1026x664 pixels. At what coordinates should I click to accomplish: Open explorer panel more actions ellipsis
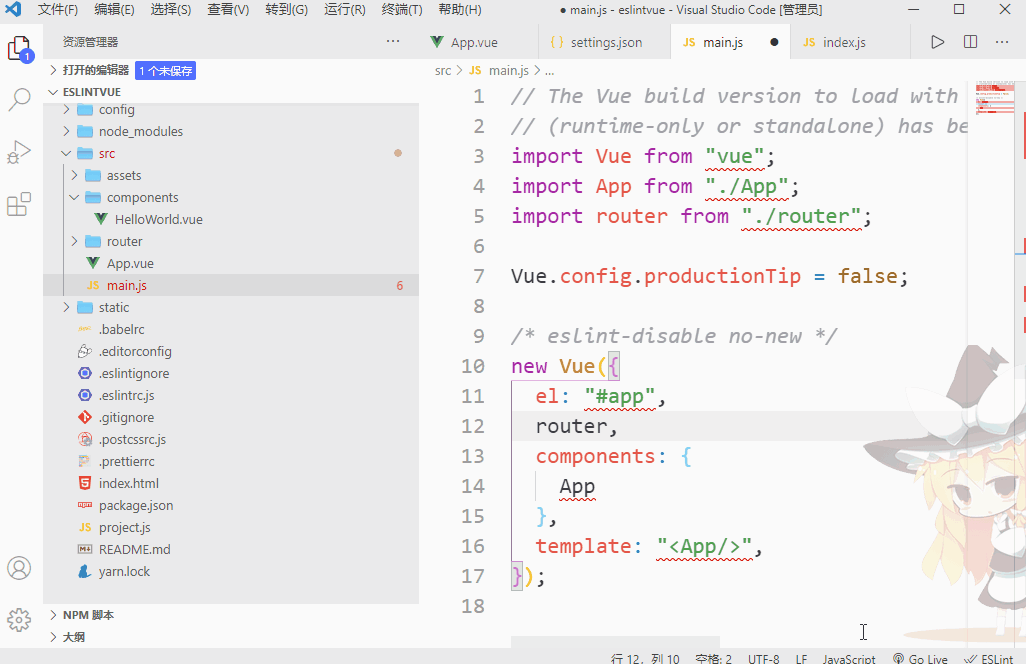[x=393, y=41]
